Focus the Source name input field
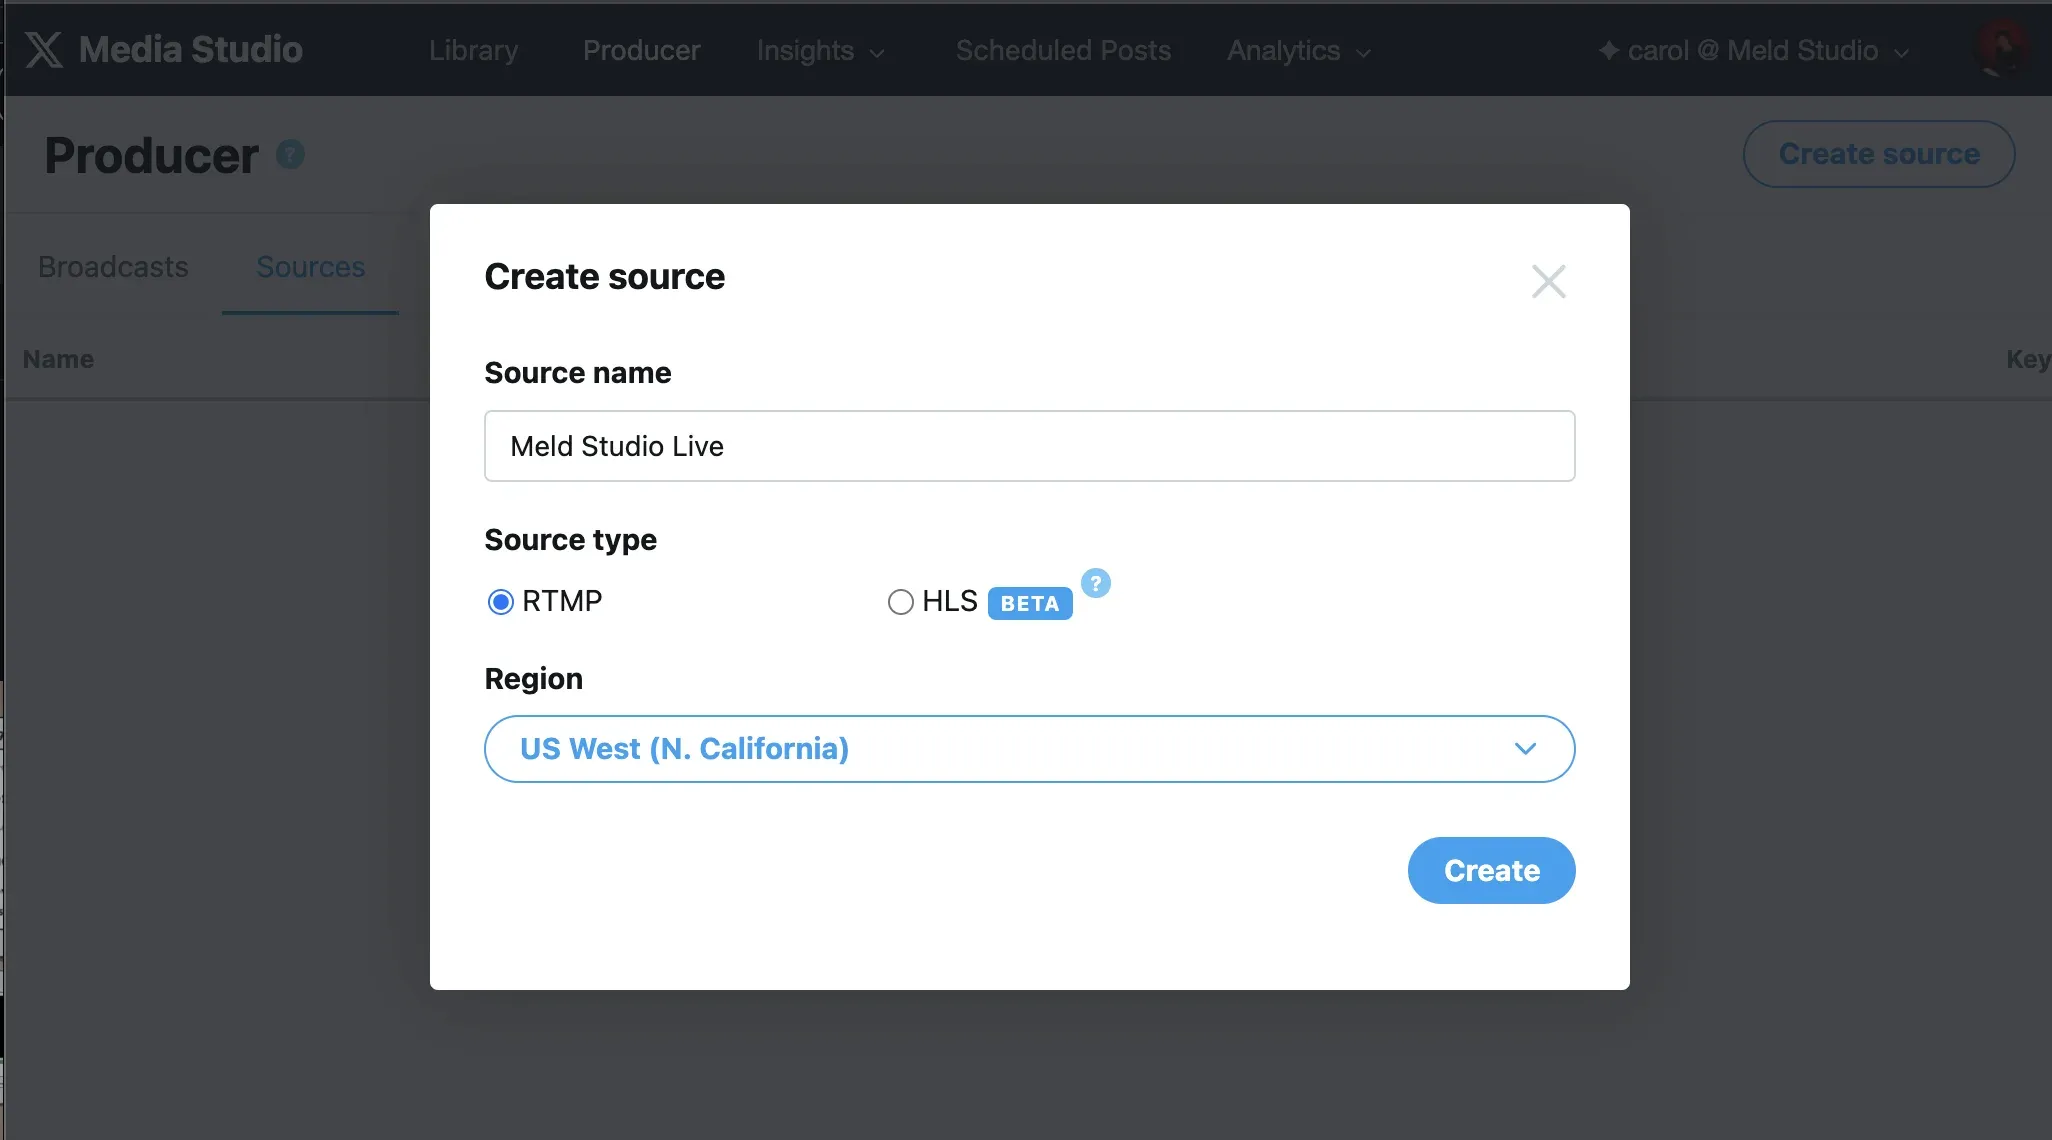 (x=1029, y=446)
